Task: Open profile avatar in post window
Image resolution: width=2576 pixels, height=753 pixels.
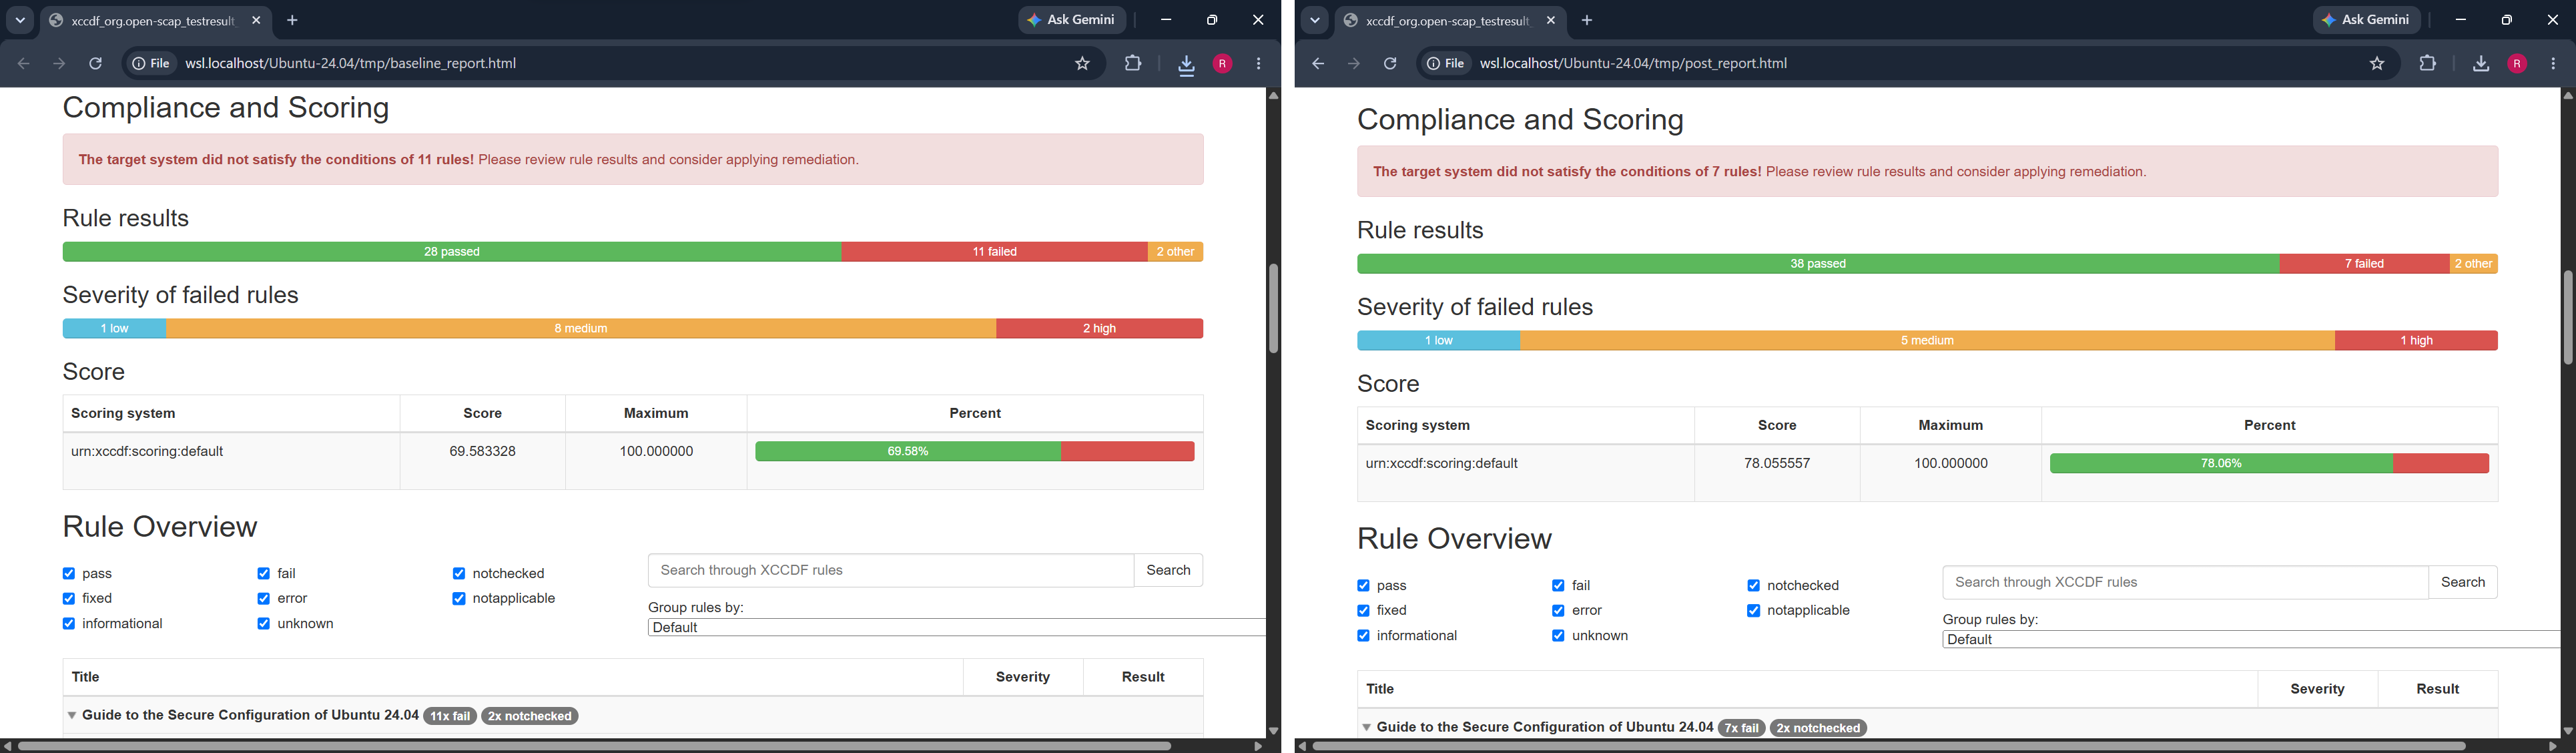Action: point(2517,64)
